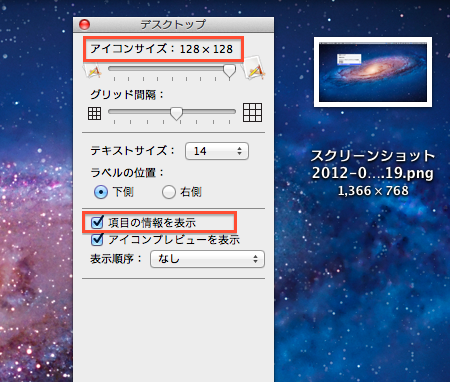Click the left end of アイコンサイズ slider track
This screenshot has width=450, height=382.
(x=111, y=69)
